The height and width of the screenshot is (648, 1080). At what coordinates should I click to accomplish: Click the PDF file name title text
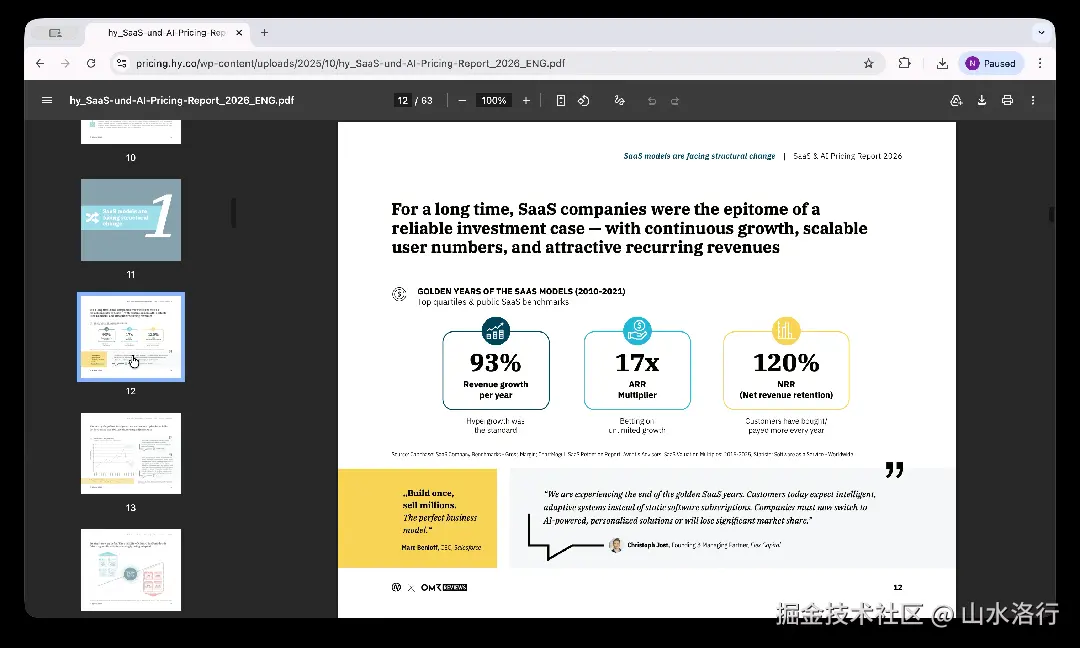point(181,101)
